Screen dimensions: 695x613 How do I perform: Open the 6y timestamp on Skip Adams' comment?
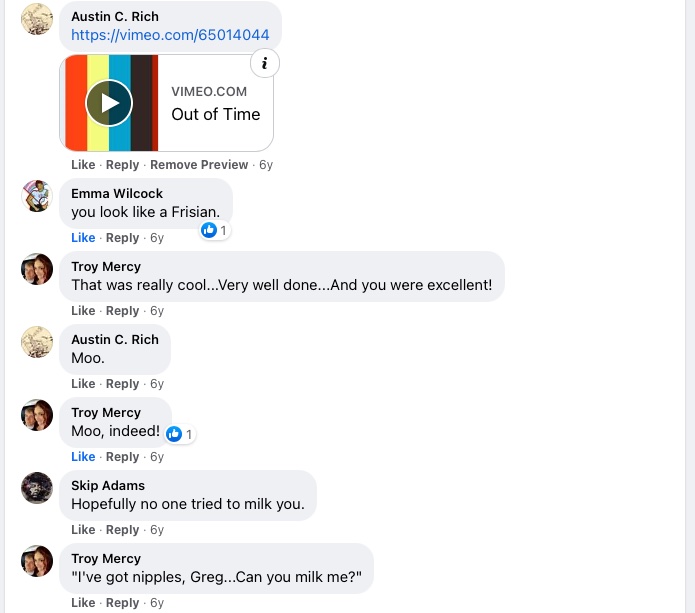click(157, 530)
